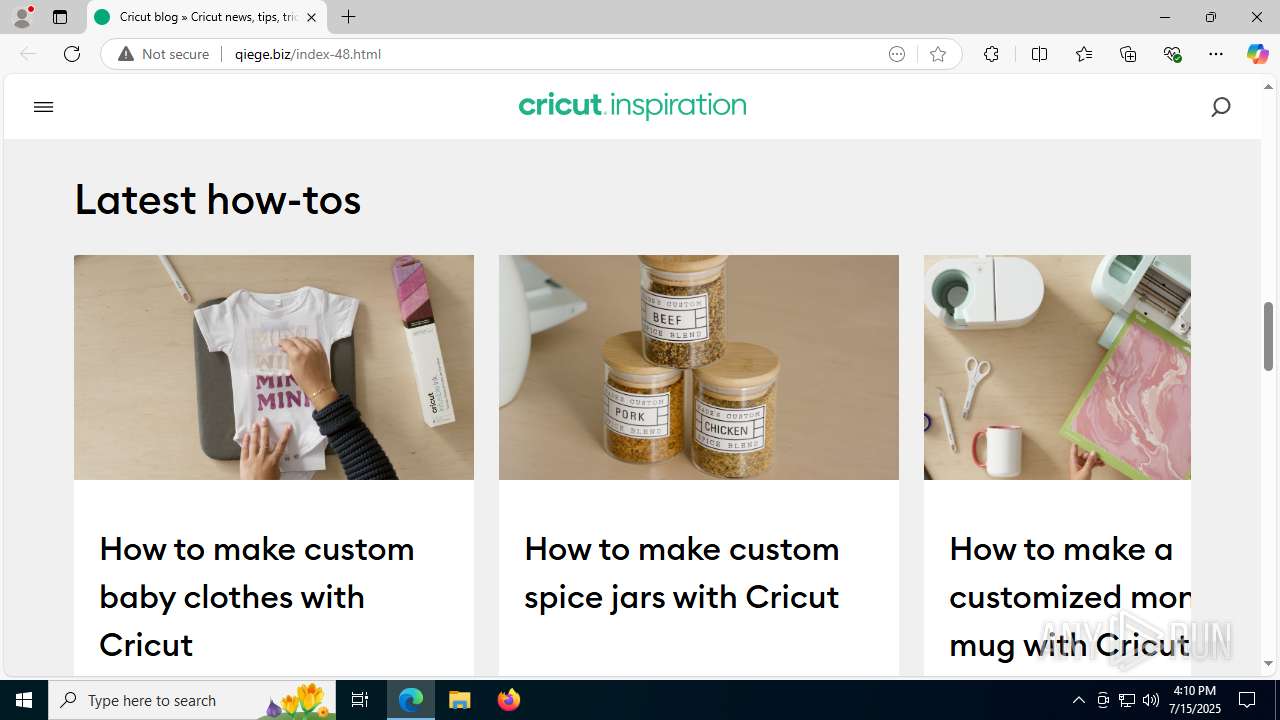The width and height of the screenshot is (1280, 720).
Task: Open Microsoft Edge from taskbar
Action: click(x=411, y=700)
